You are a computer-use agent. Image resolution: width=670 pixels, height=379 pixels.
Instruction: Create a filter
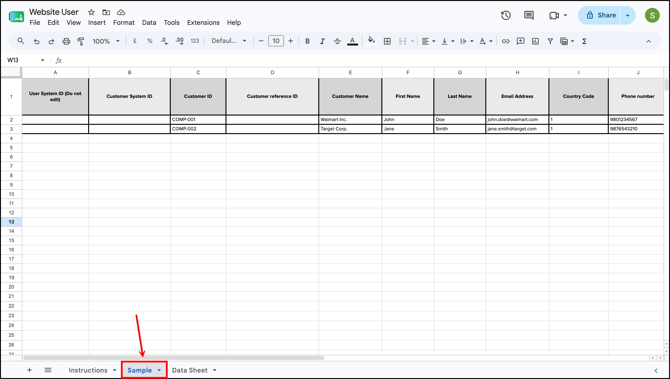click(x=550, y=41)
